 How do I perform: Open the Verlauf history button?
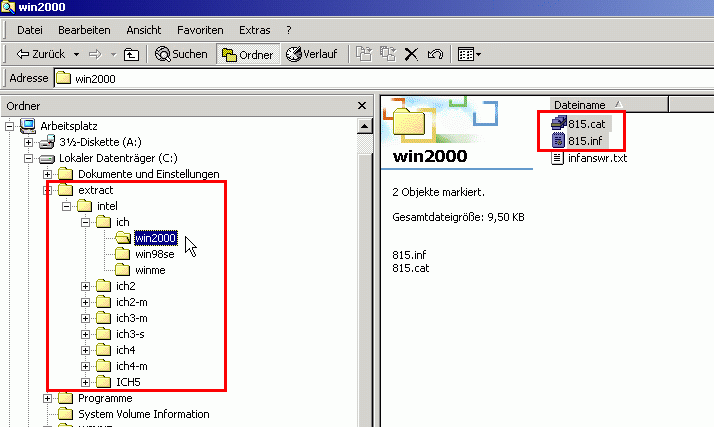311,54
